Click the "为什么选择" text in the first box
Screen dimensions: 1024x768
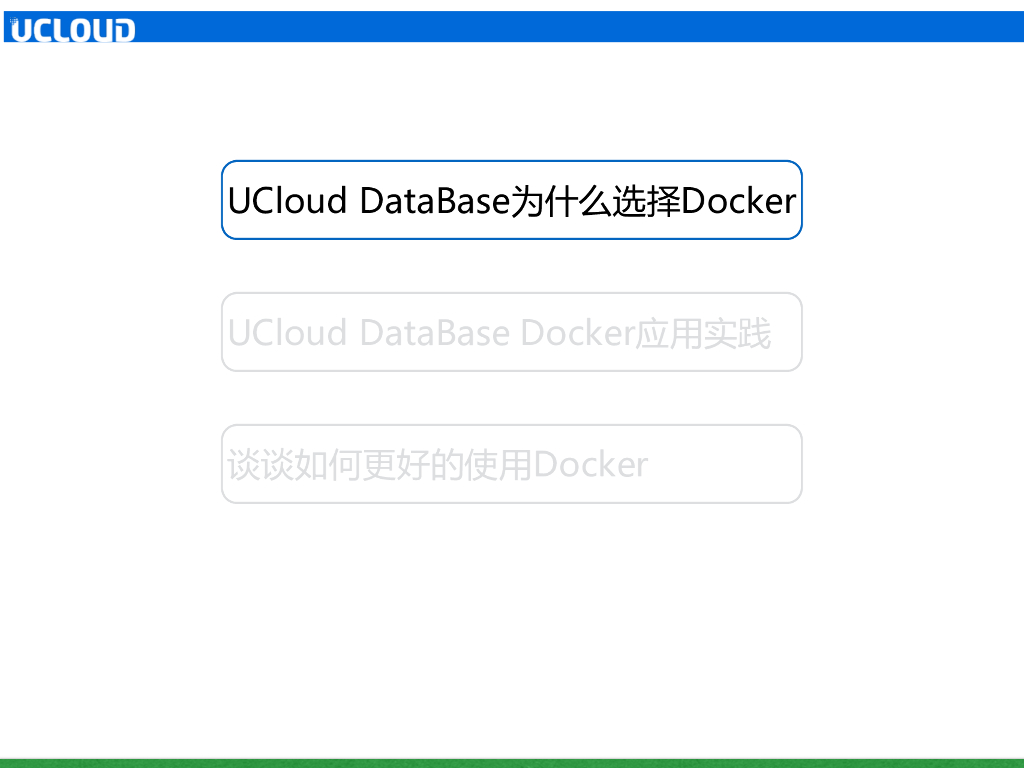[x=596, y=201]
